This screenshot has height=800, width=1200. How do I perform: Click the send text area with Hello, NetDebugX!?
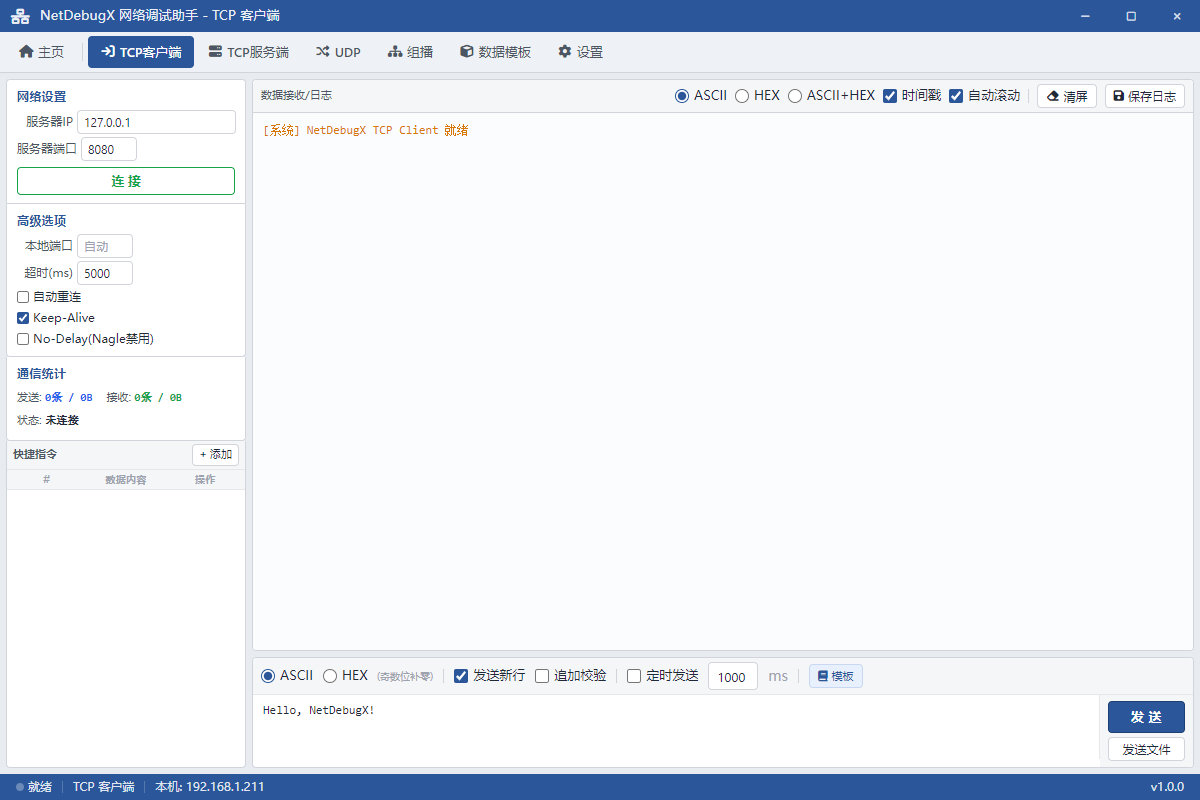pyautogui.click(x=675, y=731)
